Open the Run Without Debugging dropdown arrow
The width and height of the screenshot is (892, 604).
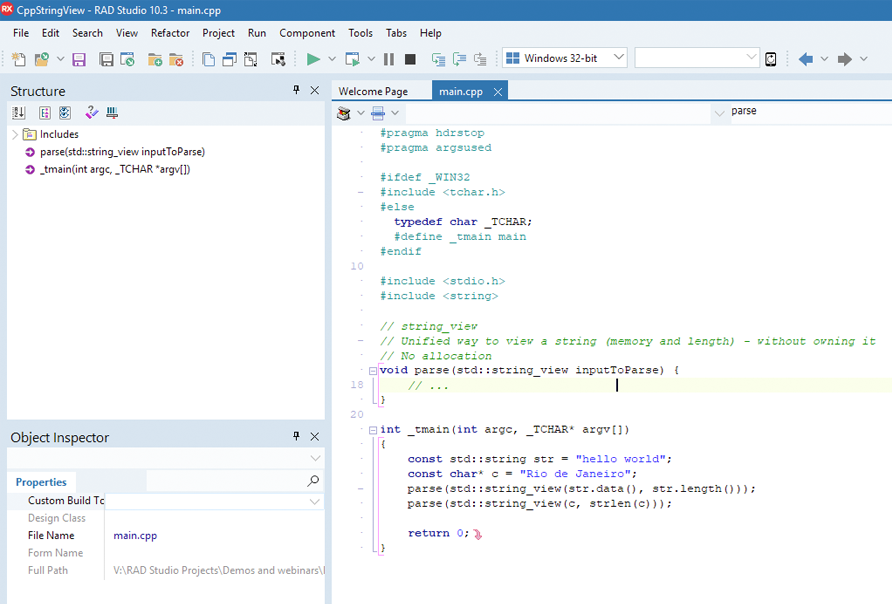tap(371, 59)
